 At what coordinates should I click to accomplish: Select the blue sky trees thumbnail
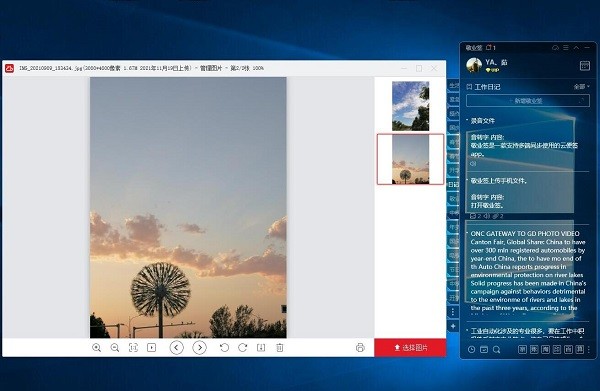pos(411,106)
